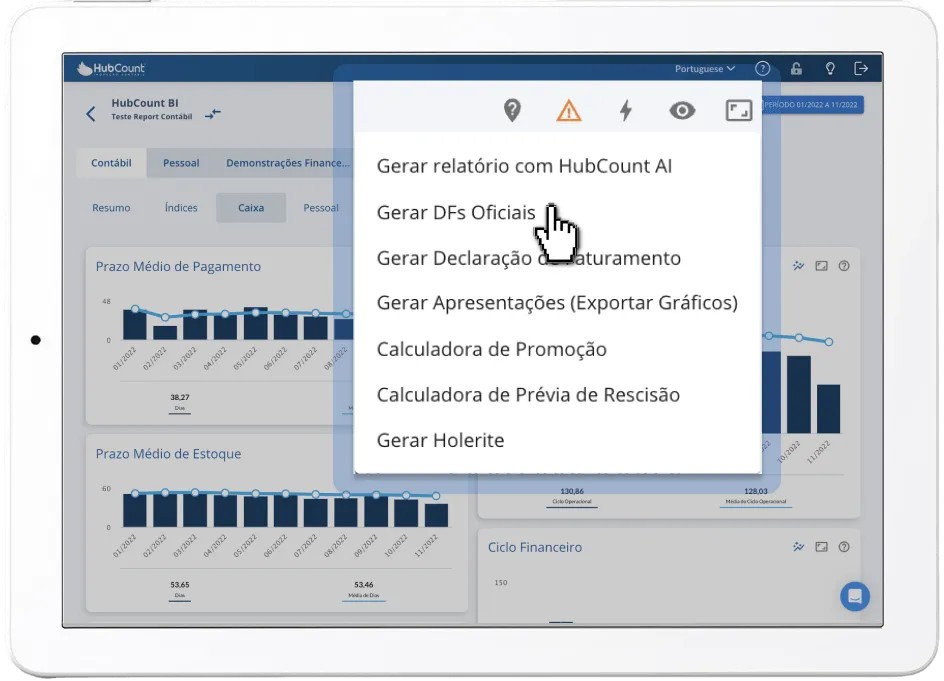Open Calculadora de Promoção
This screenshot has height=681, width=944.
click(x=491, y=349)
